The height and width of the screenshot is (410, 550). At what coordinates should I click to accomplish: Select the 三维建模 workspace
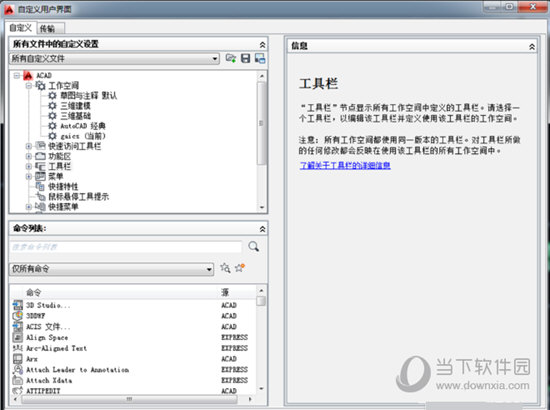75,106
